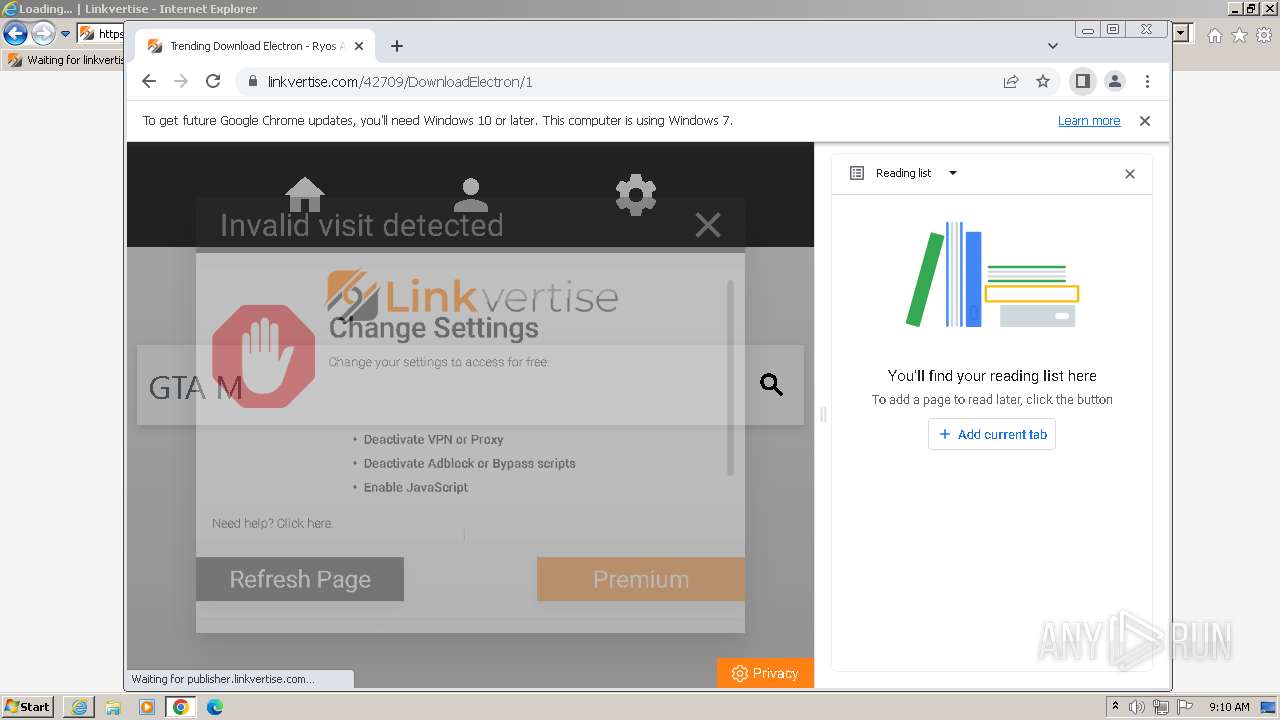The width and height of the screenshot is (1280, 720).
Task: Open Internet Explorer favorites star
Action: [1239, 35]
